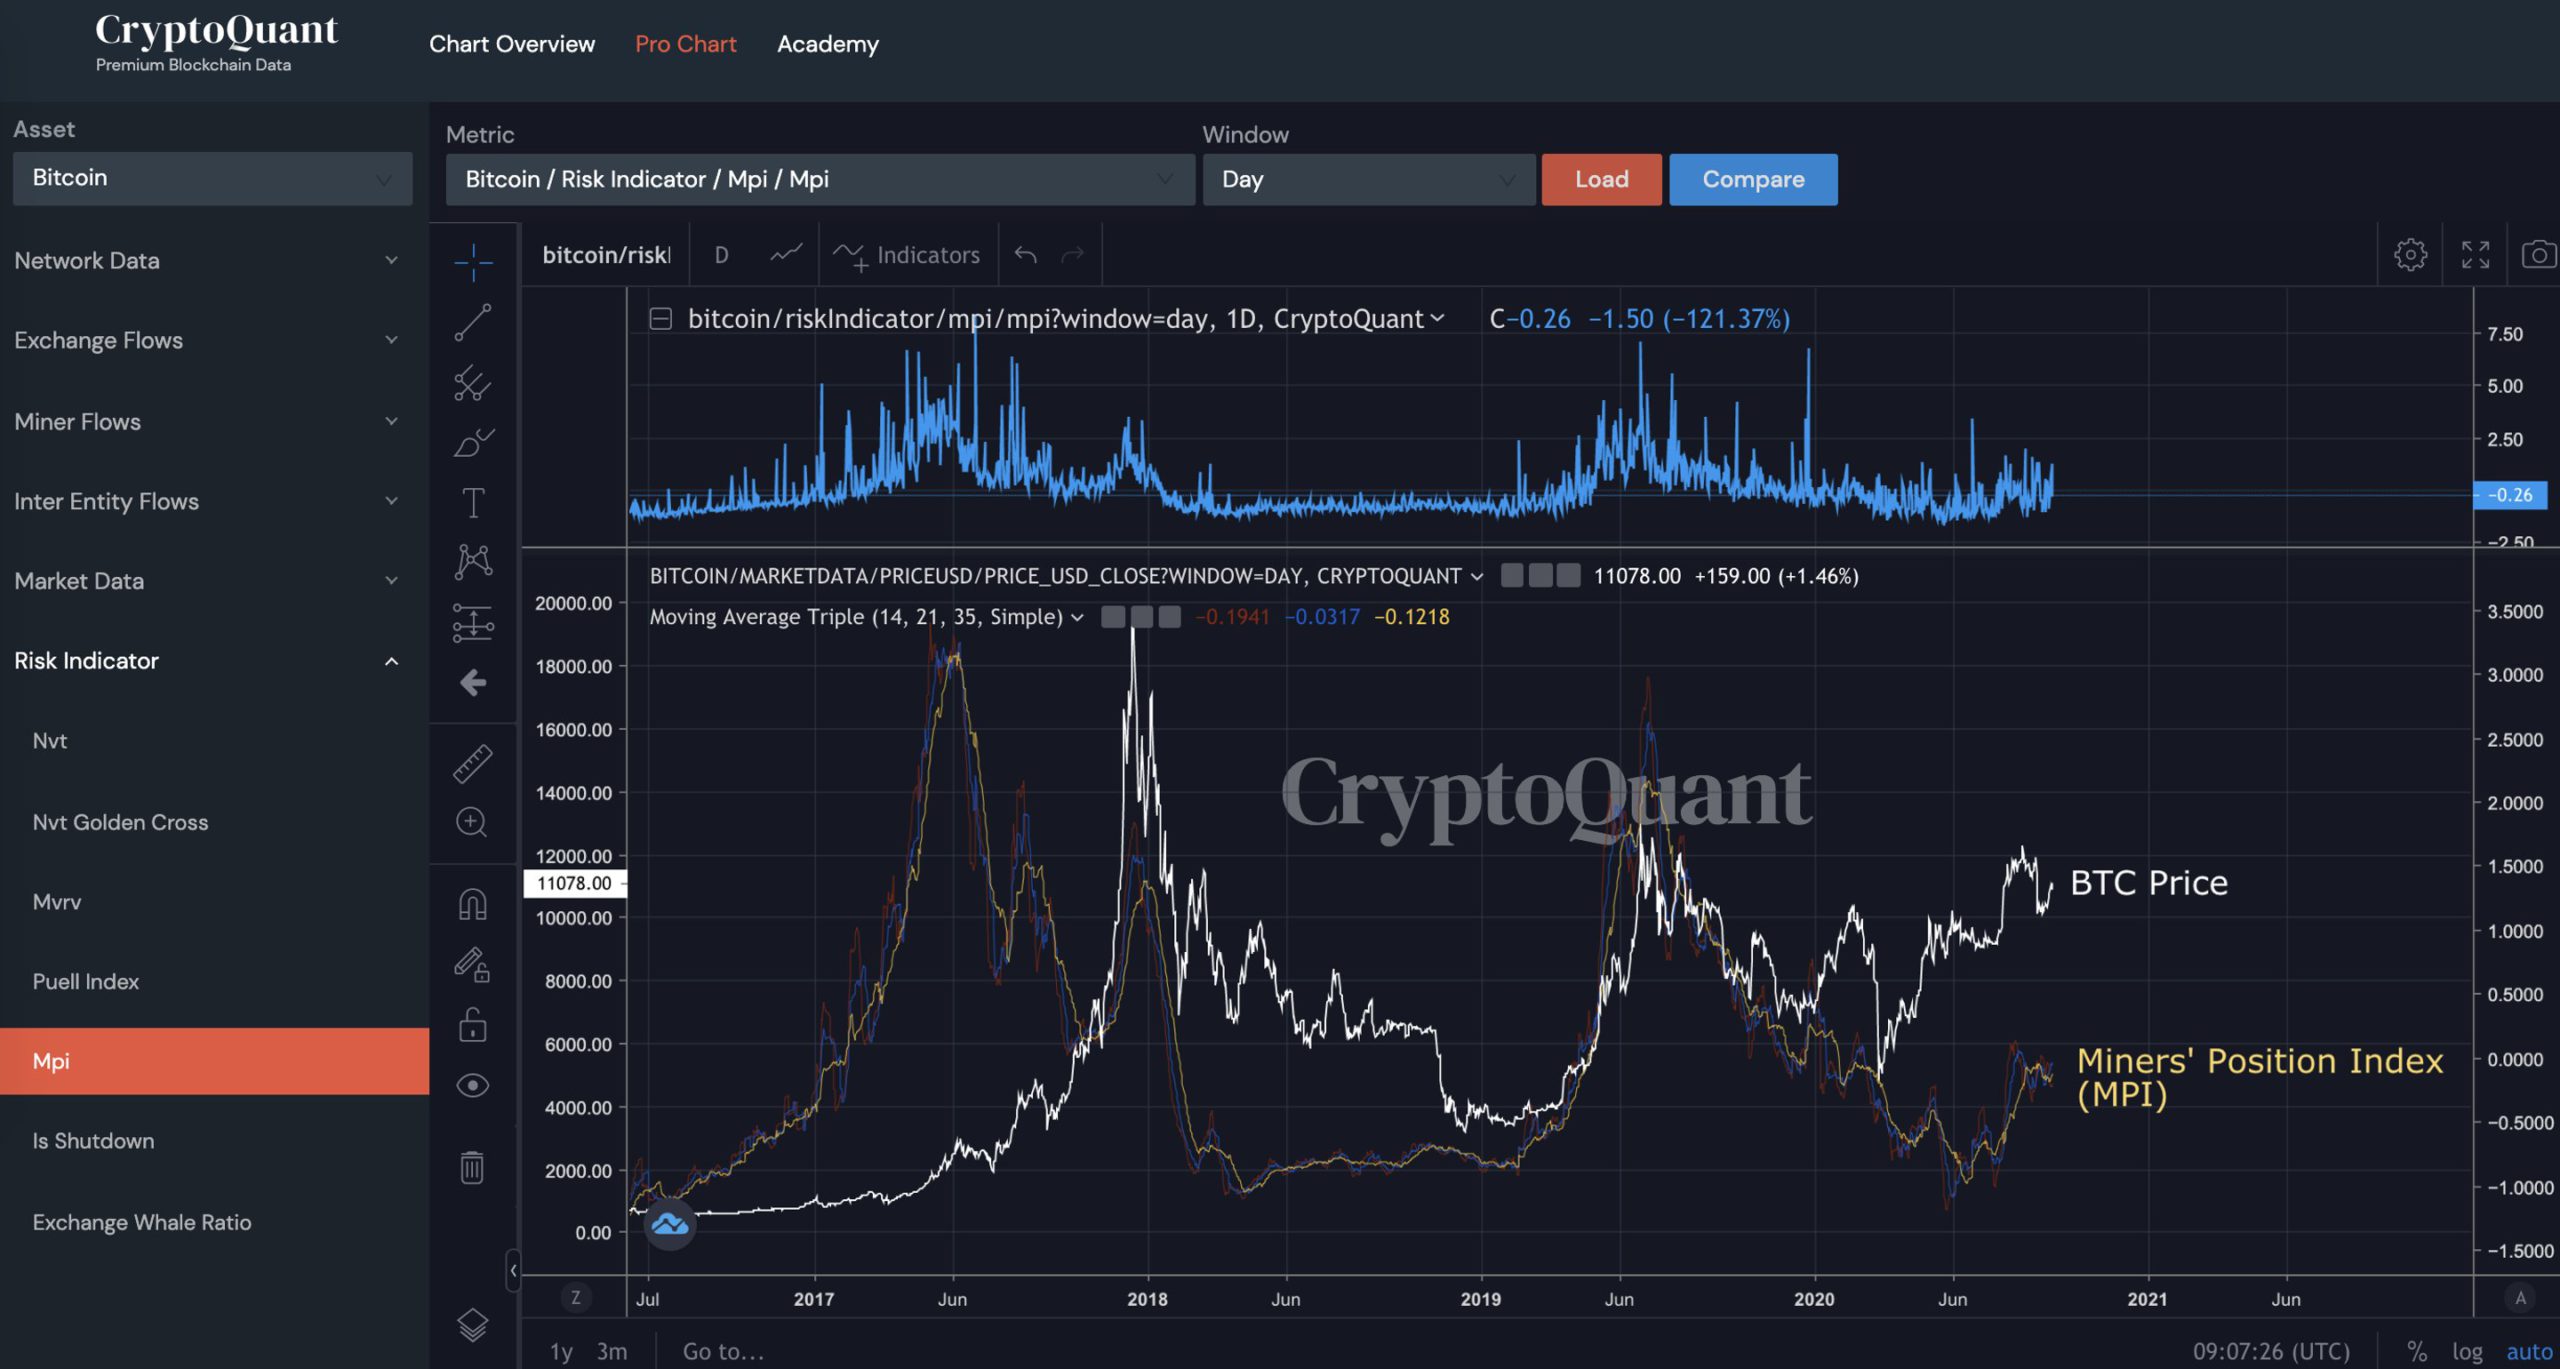The height and width of the screenshot is (1369, 2560).
Task: Toggle stay in drawing mode pencil-lock
Action: 473,965
